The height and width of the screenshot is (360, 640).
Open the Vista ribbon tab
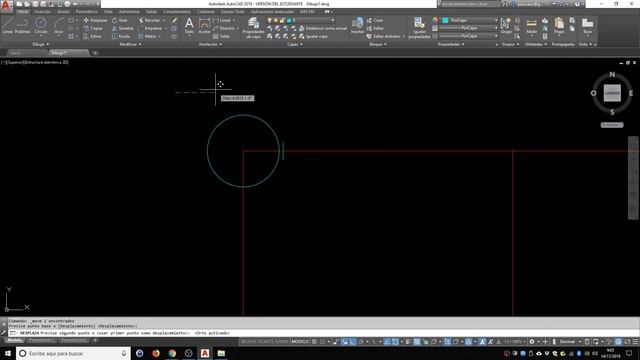point(108,12)
